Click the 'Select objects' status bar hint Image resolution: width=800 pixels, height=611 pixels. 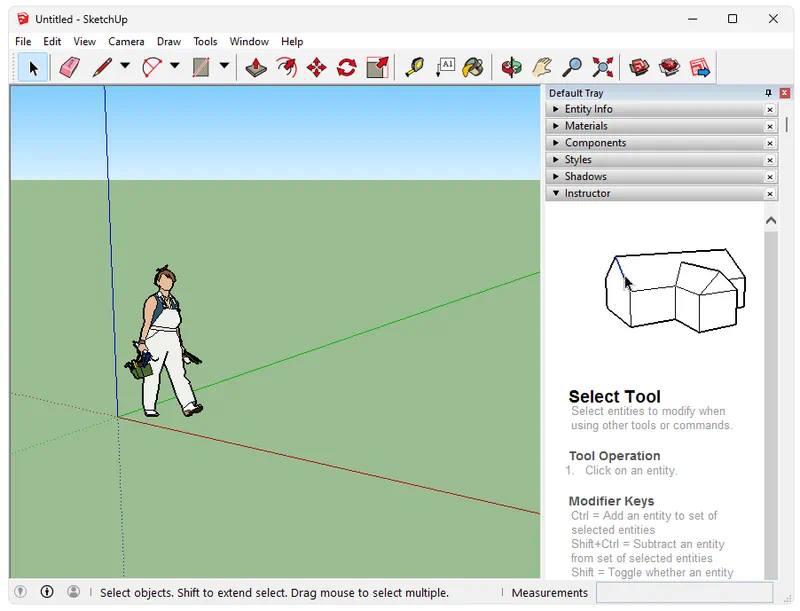point(274,593)
